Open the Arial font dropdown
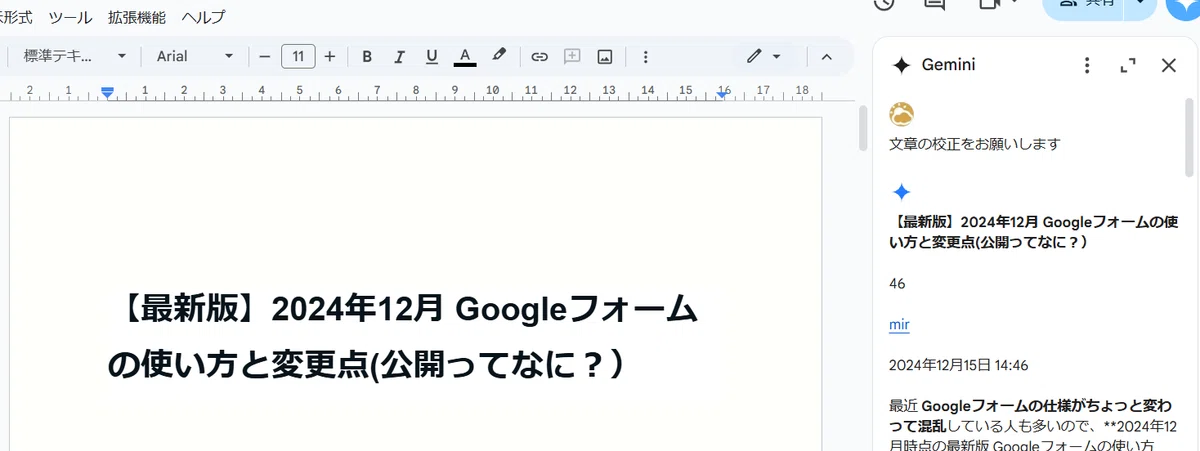Viewport: 1200px width, 451px height. [194, 56]
